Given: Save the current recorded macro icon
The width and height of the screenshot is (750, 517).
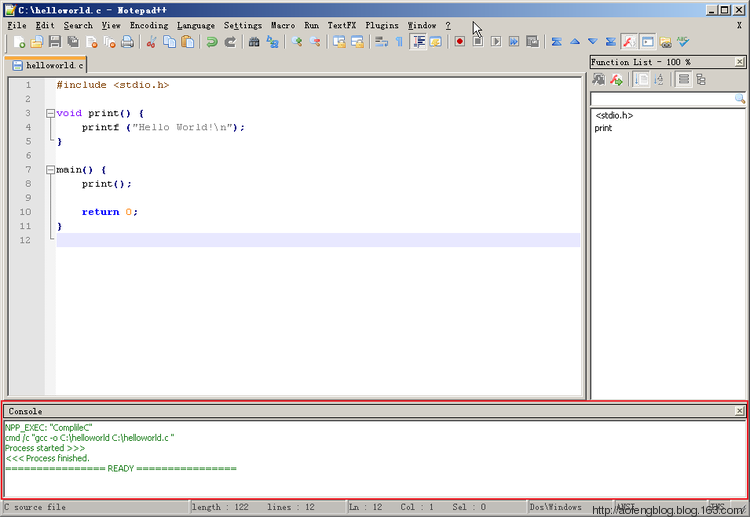Looking at the screenshot, I should [532, 42].
